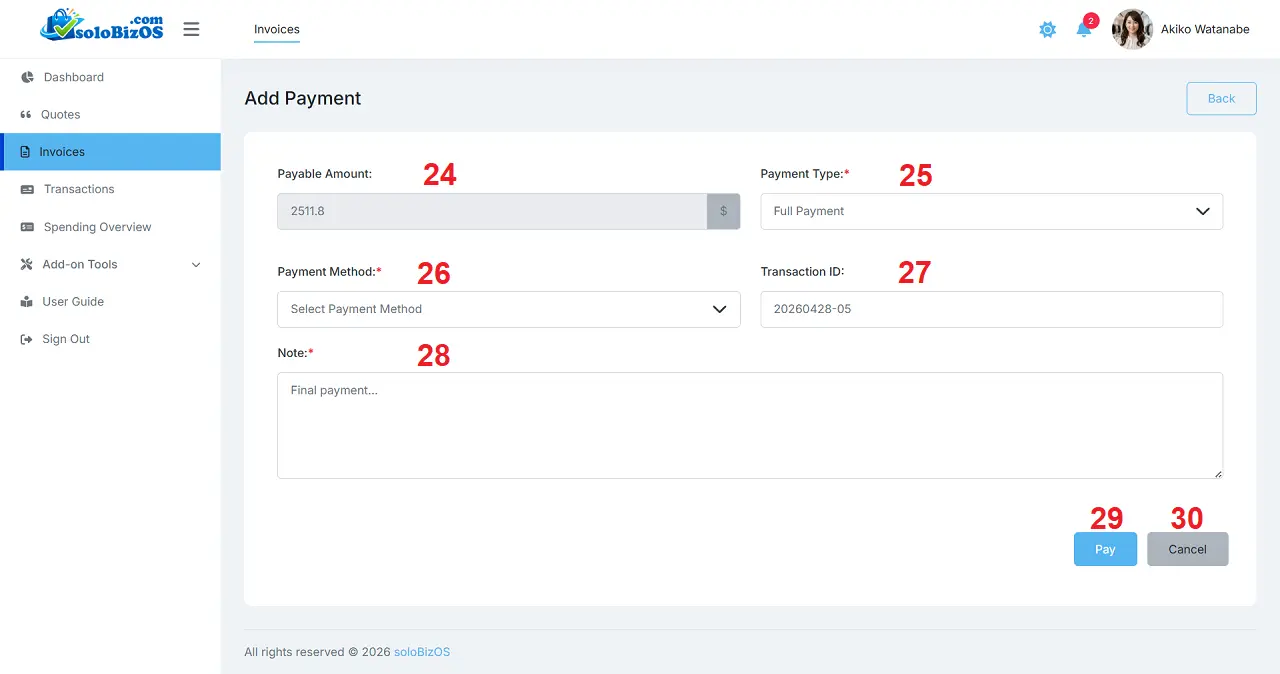Click the soloBizOS logo
The width and height of the screenshot is (1280, 674).
click(102, 26)
